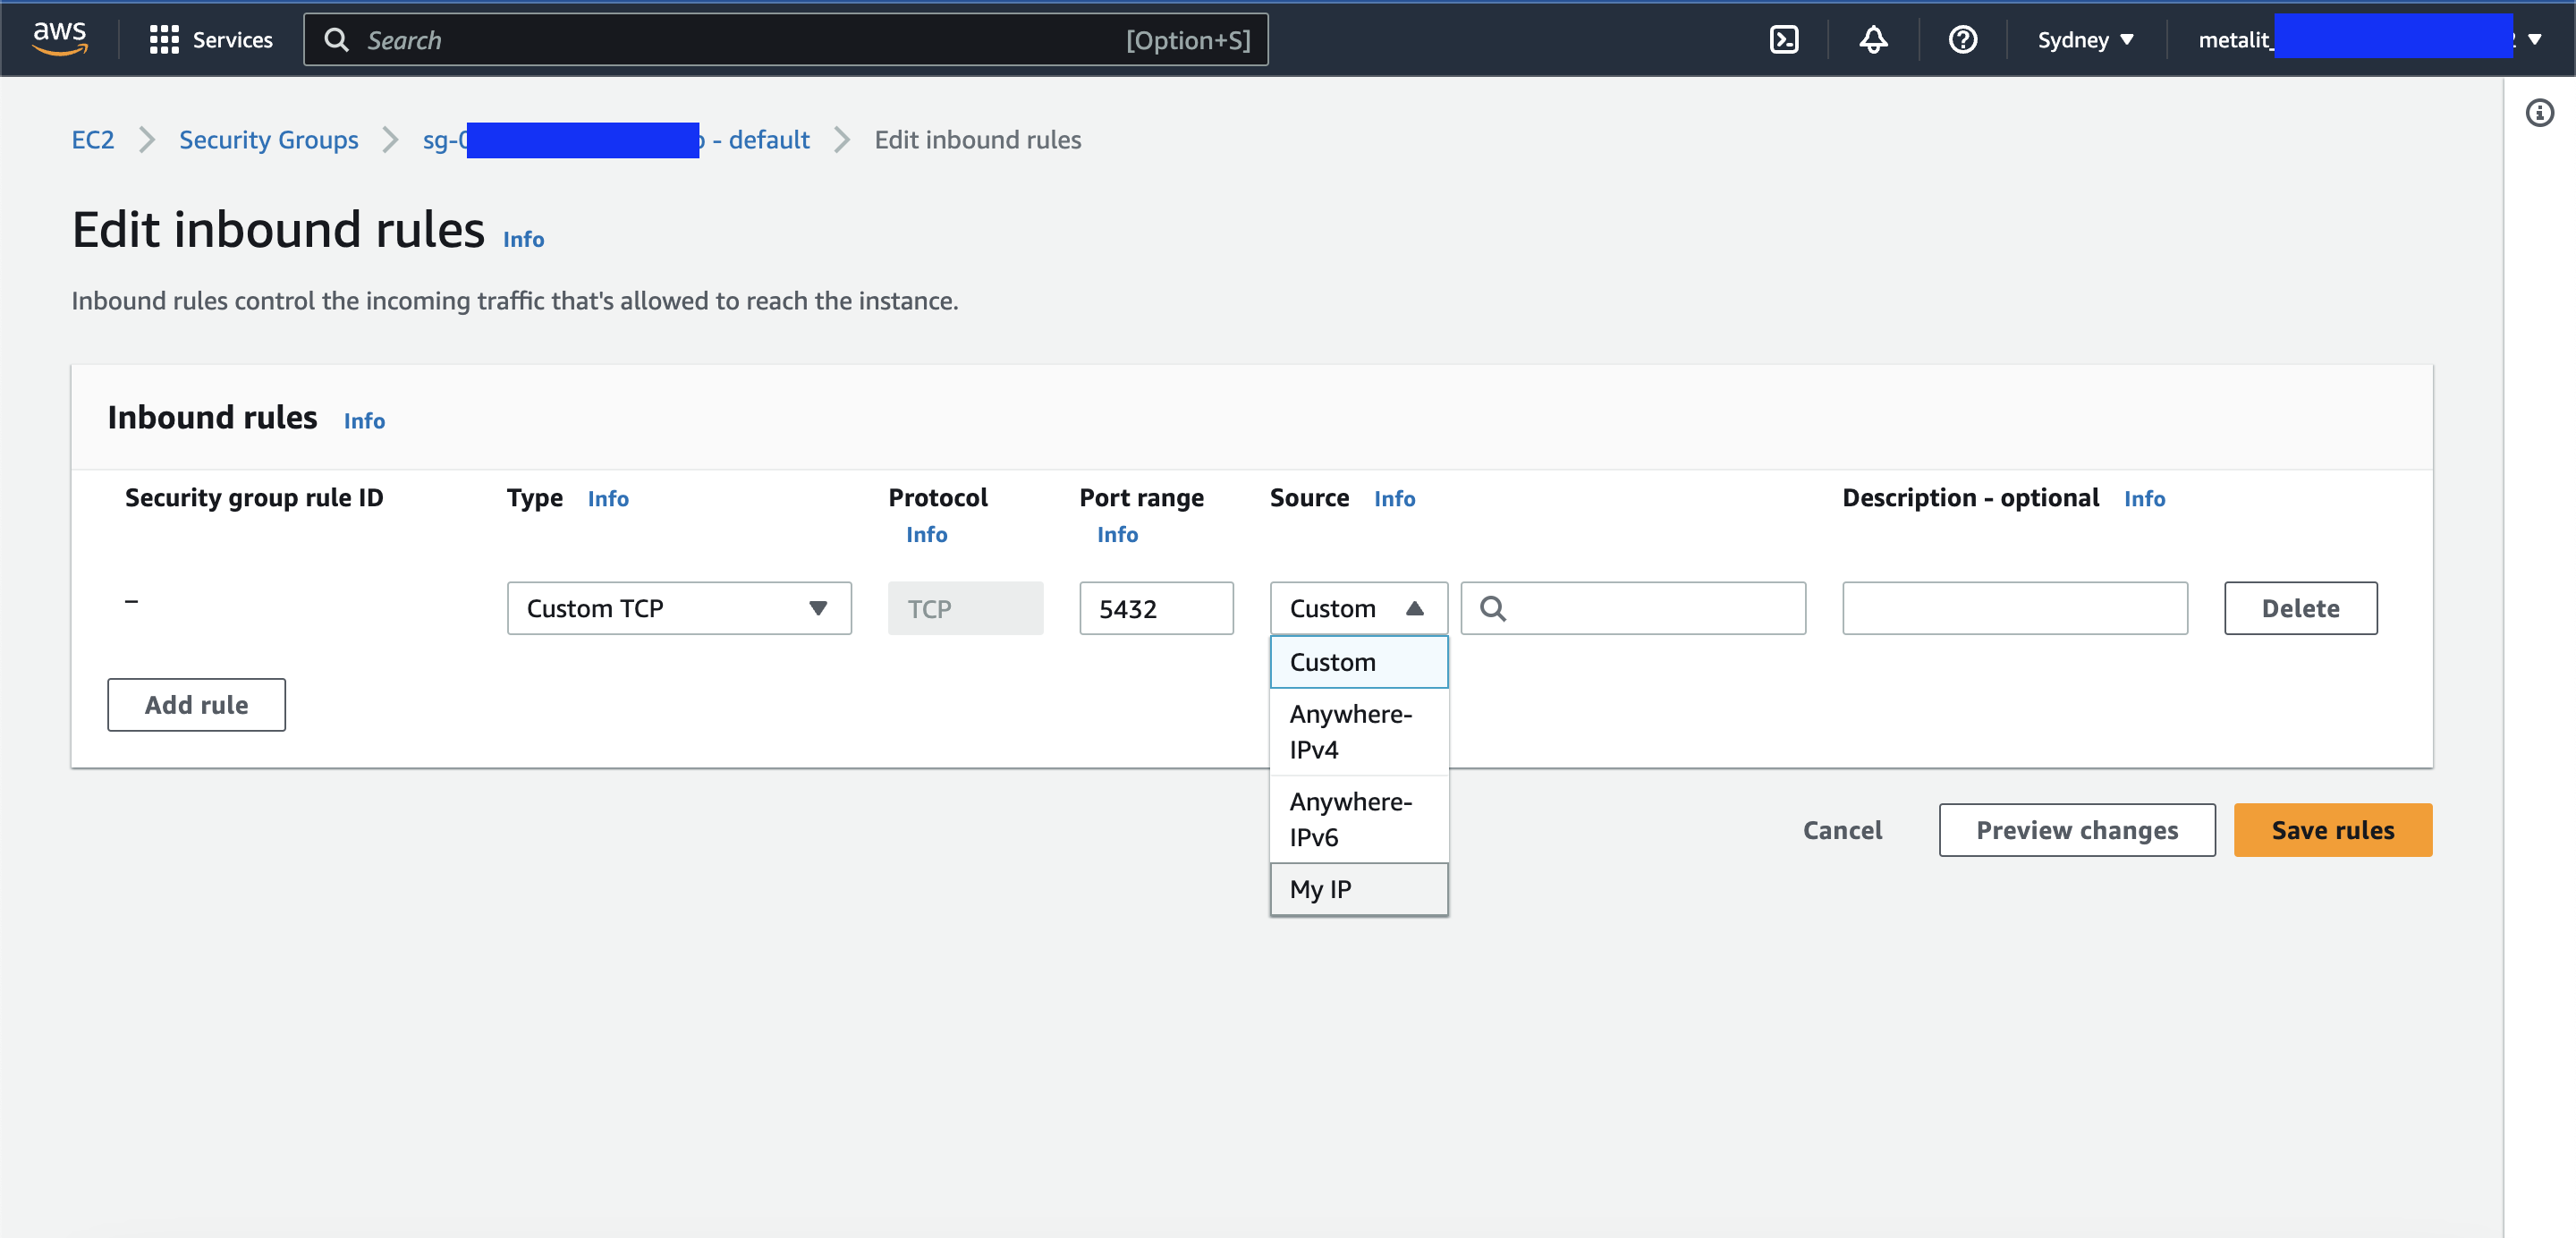Viewport: 2576px width, 1238px height.
Task: Open the notifications bell
Action: [x=1873, y=39]
